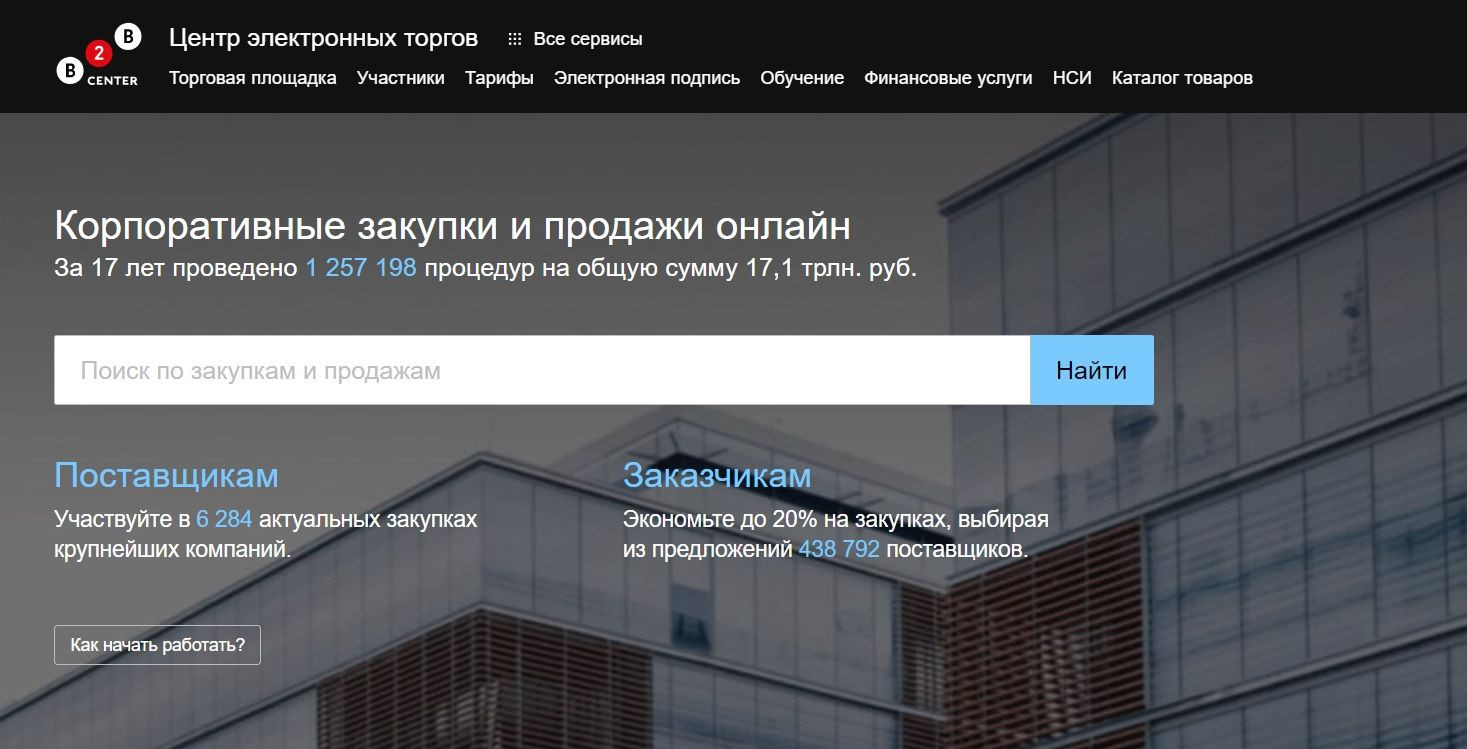Open Финансовые услуги section
The width and height of the screenshot is (1467, 749).
click(x=948, y=77)
